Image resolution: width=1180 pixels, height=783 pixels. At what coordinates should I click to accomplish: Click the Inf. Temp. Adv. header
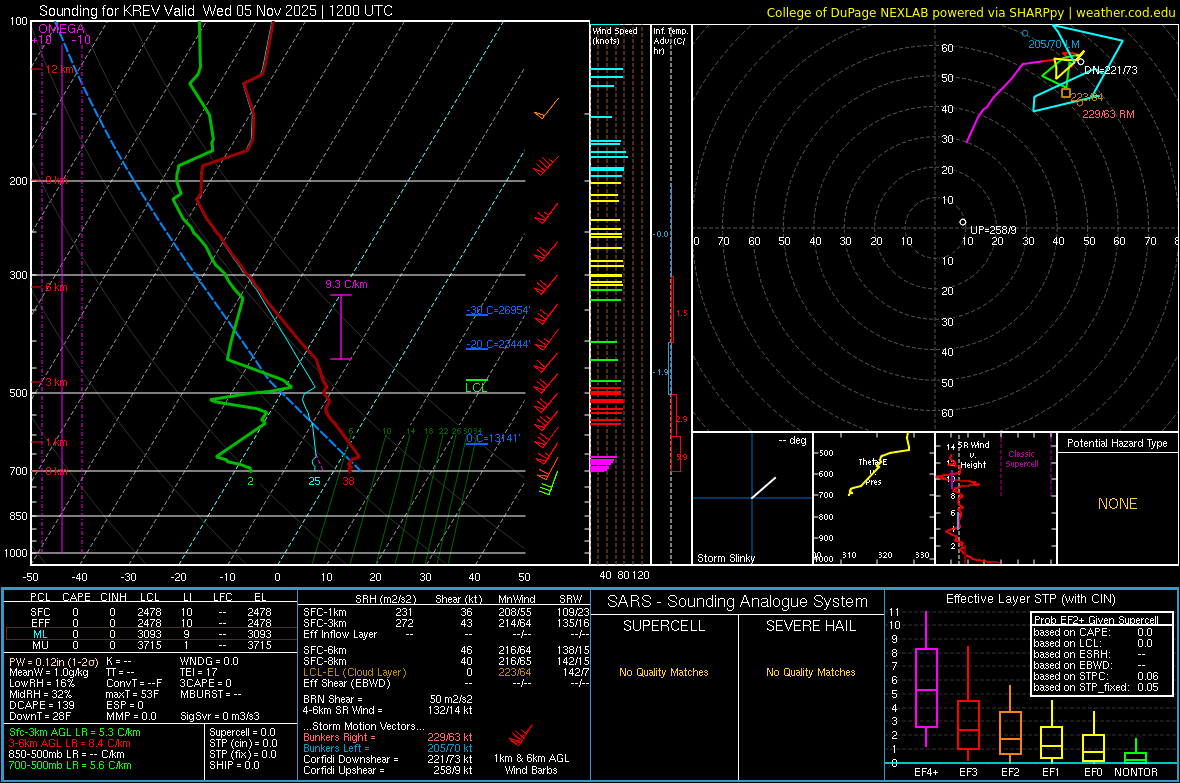(669, 41)
